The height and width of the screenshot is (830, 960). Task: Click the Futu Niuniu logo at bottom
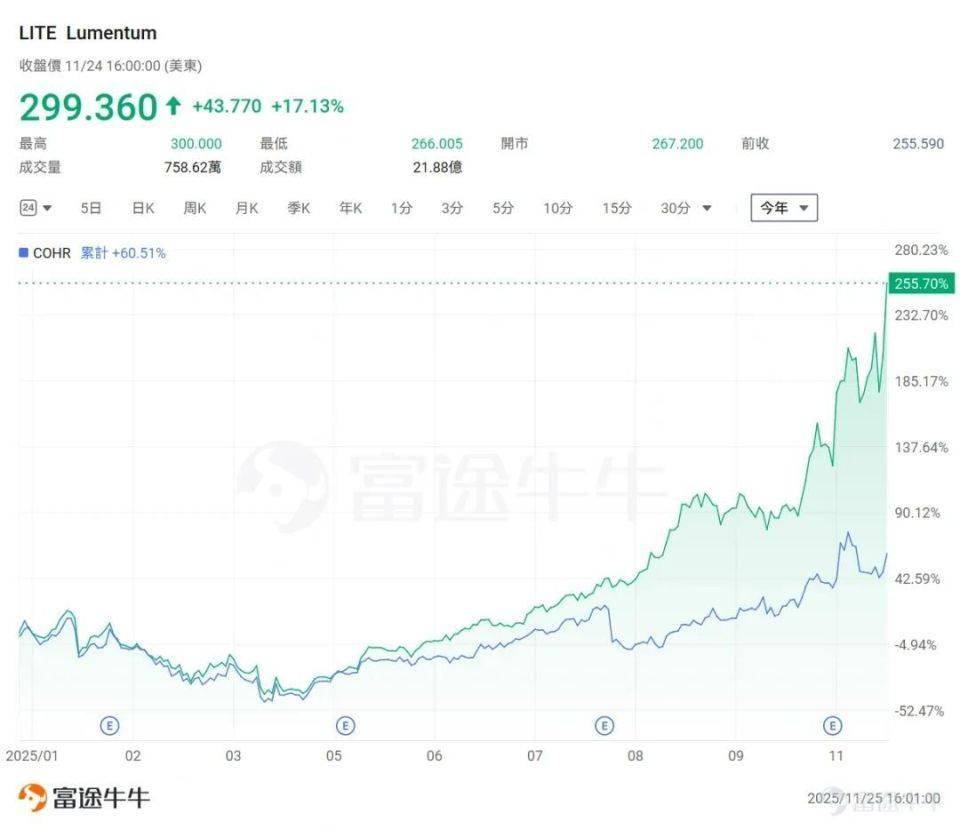(x=85, y=797)
